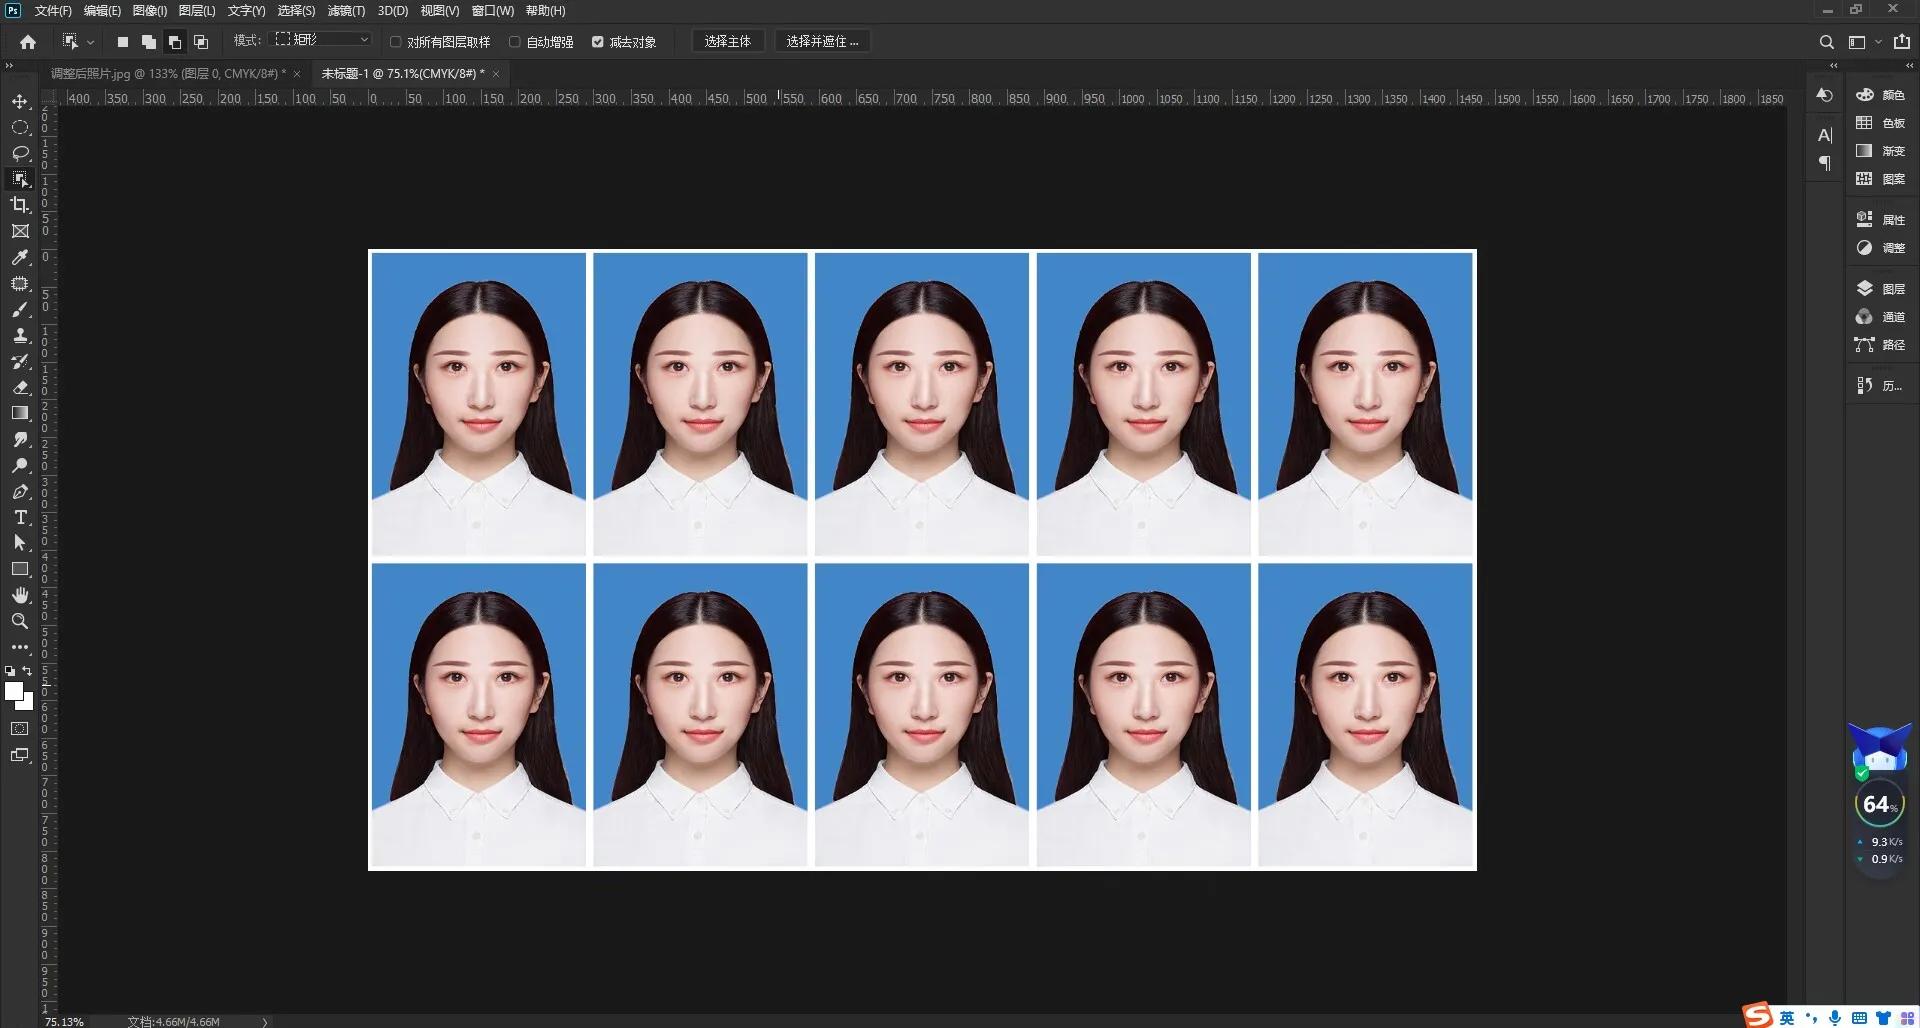This screenshot has width=1920, height=1028.
Task: Enable 自动增强 checkbox
Action: point(515,42)
